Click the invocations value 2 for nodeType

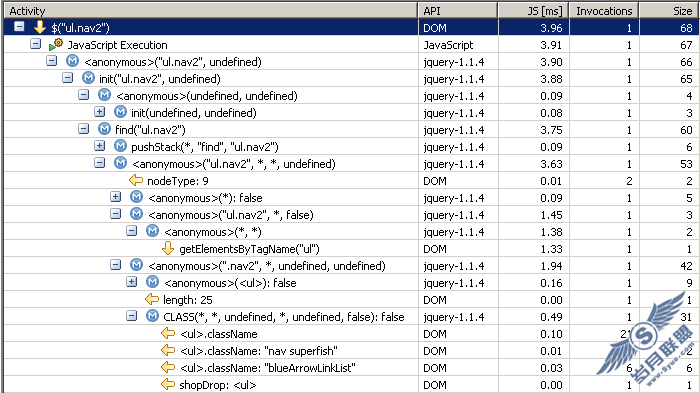click(x=629, y=181)
